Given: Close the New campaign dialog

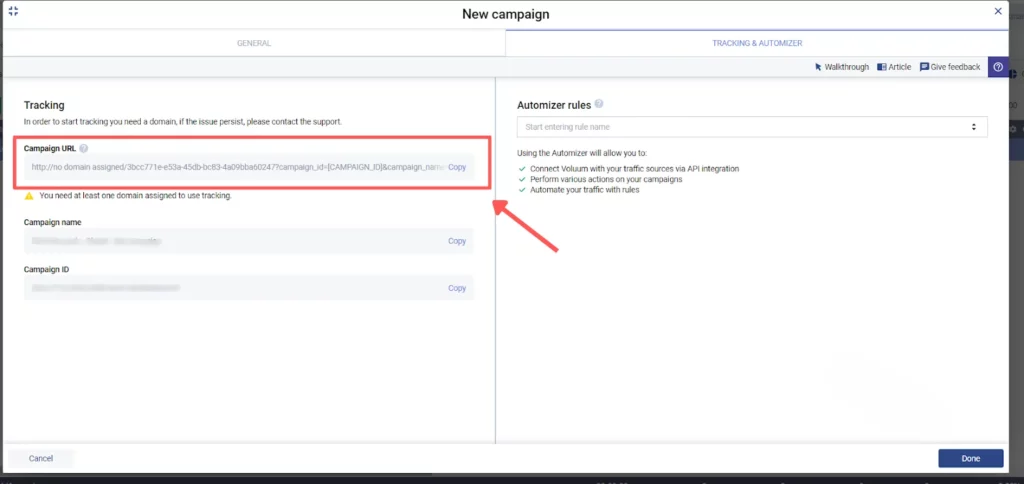Looking at the screenshot, I should pyautogui.click(x=998, y=11).
